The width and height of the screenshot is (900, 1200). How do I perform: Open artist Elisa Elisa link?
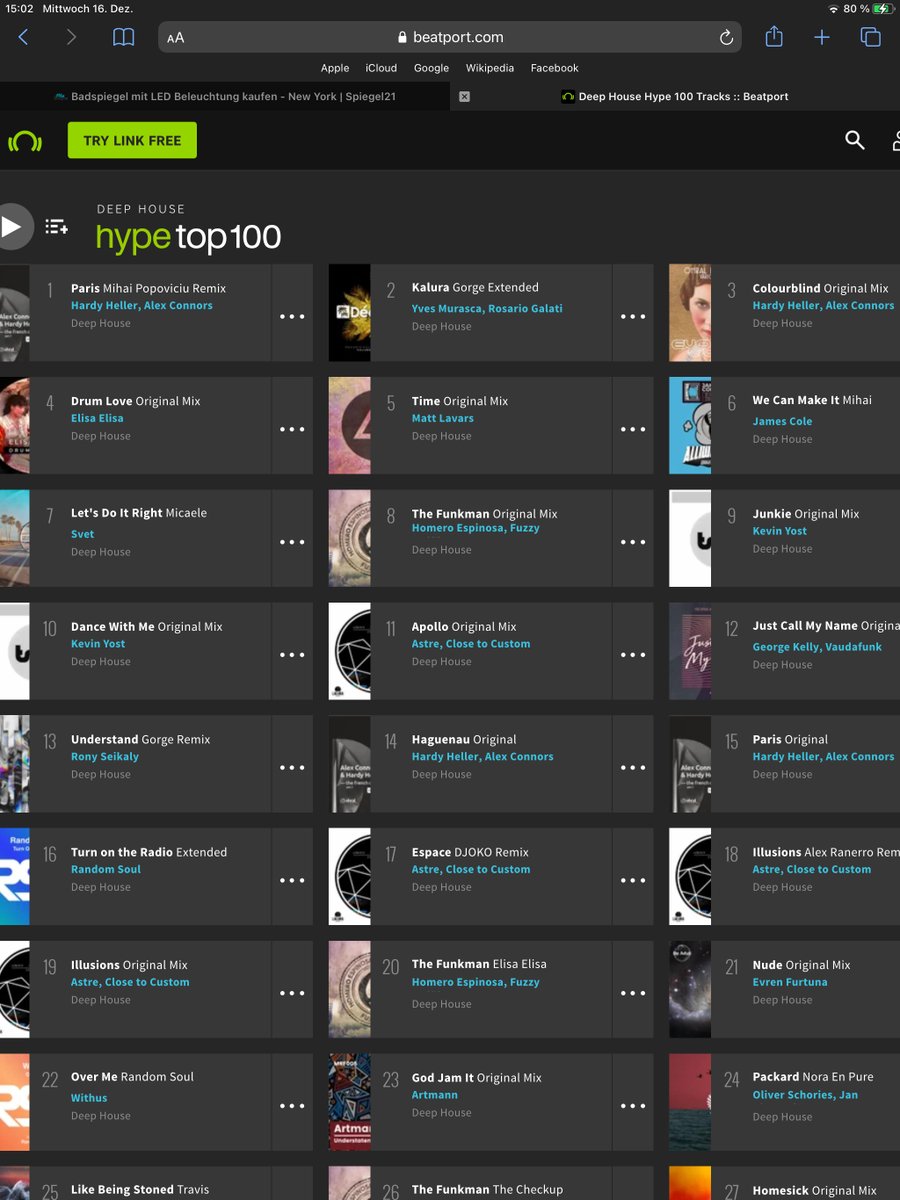point(97,418)
